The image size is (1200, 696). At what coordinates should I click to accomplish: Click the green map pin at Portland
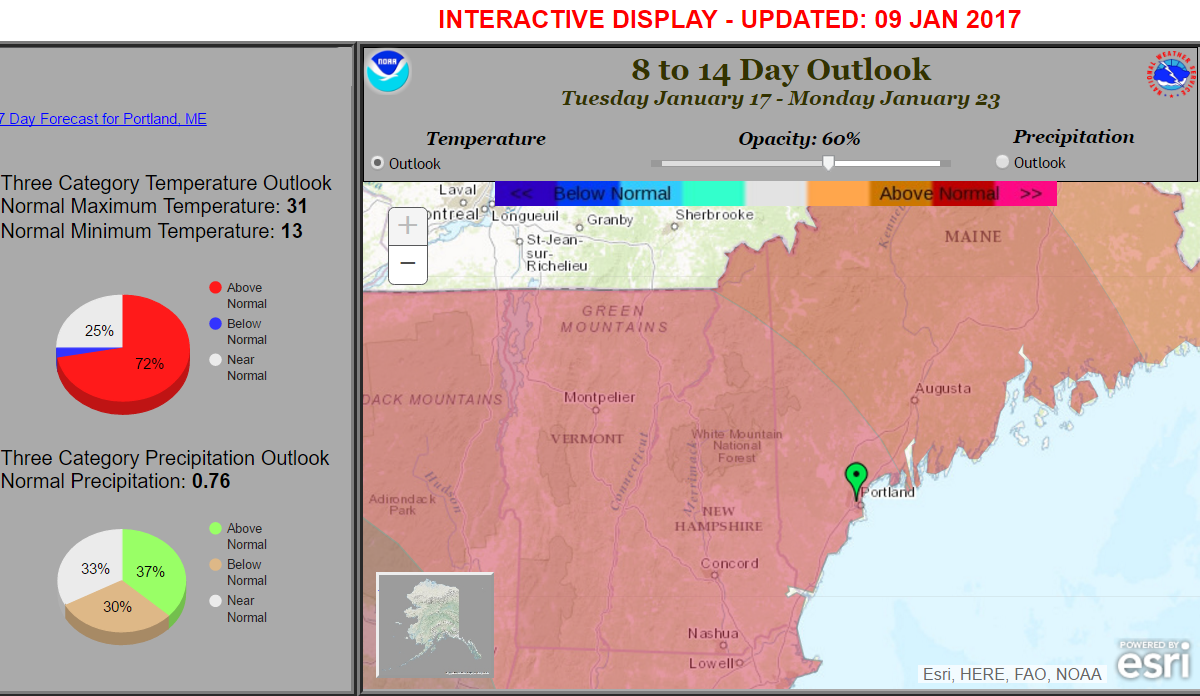pos(855,478)
